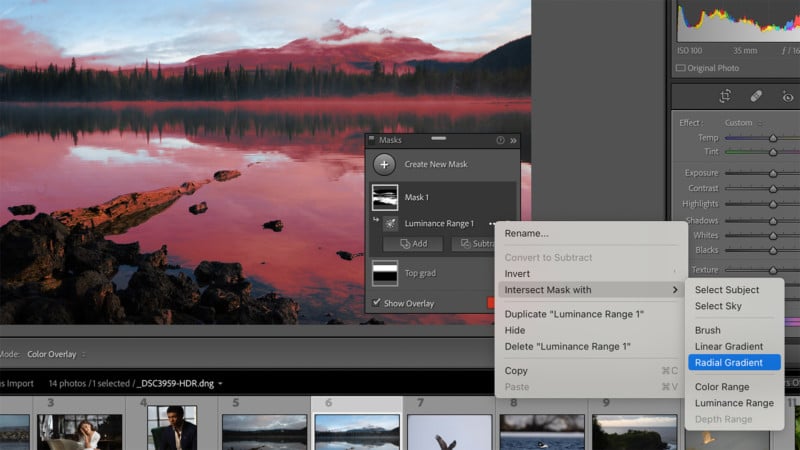Select the Crop overlay tool icon
The width and height of the screenshot is (800, 450).
[x=726, y=96]
